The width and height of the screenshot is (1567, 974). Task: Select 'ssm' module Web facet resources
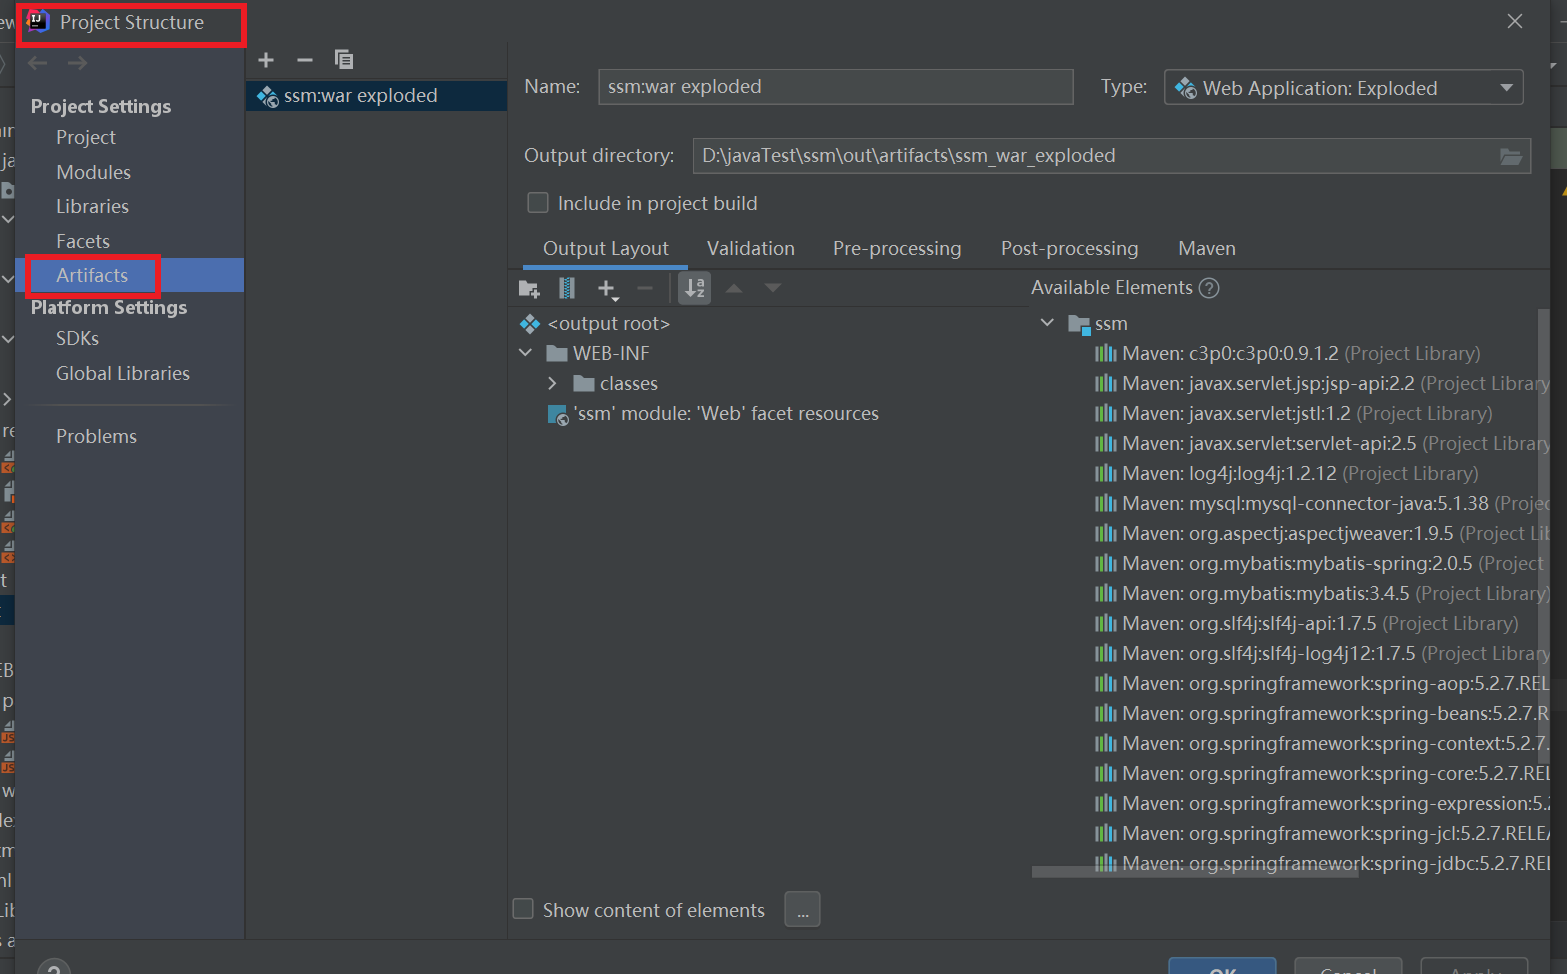tap(713, 414)
